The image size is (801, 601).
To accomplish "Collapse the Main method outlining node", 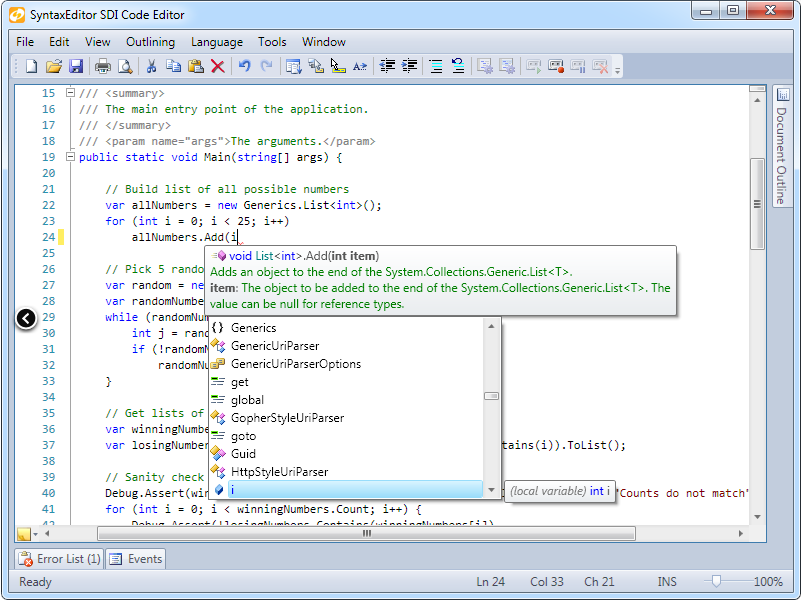I will tap(70, 157).
